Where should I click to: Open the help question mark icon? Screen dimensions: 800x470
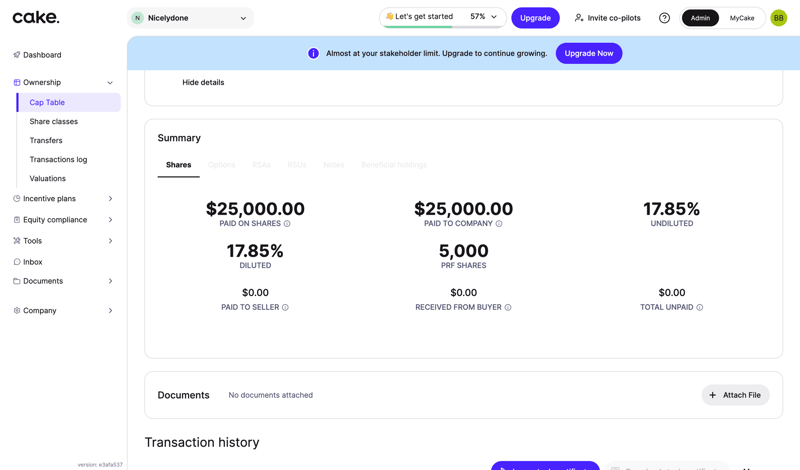coord(664,18)
